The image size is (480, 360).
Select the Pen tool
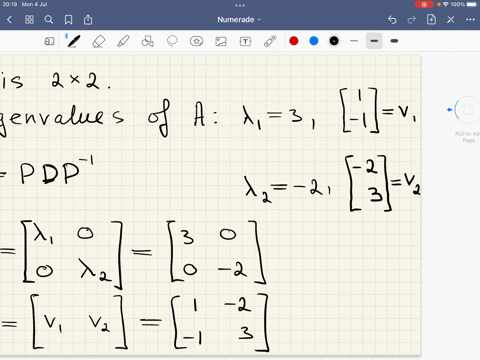[x=73, y=41]
